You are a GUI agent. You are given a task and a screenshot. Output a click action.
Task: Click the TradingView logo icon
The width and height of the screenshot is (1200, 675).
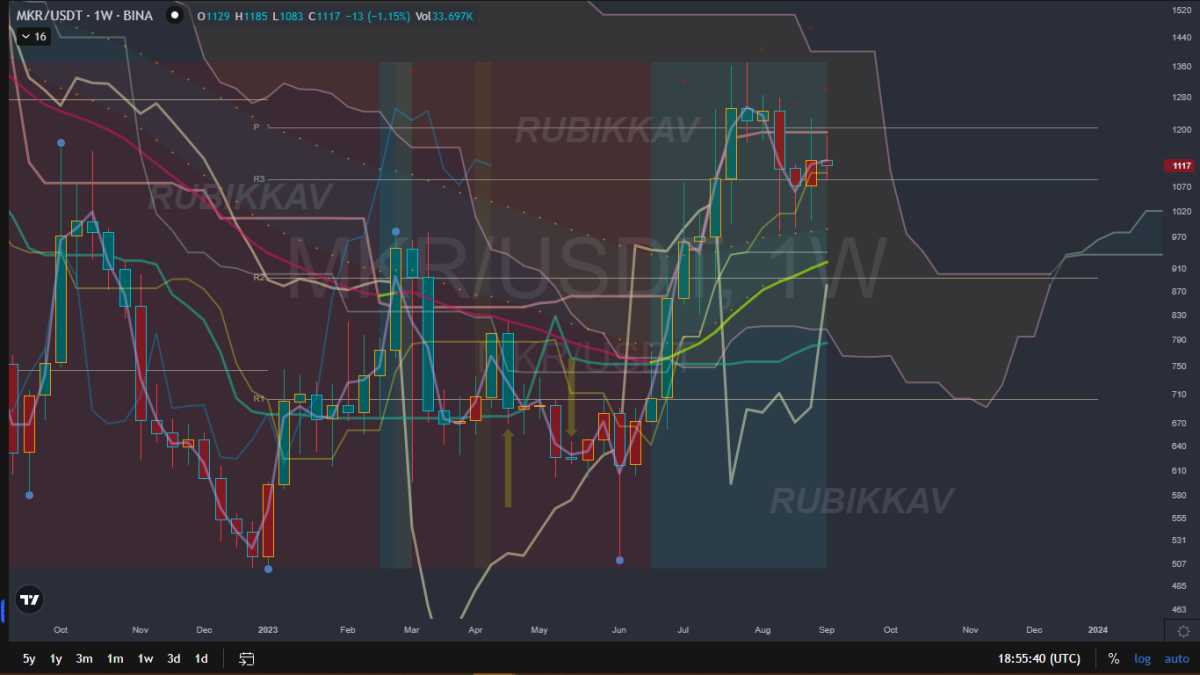(x=30, y=599)
